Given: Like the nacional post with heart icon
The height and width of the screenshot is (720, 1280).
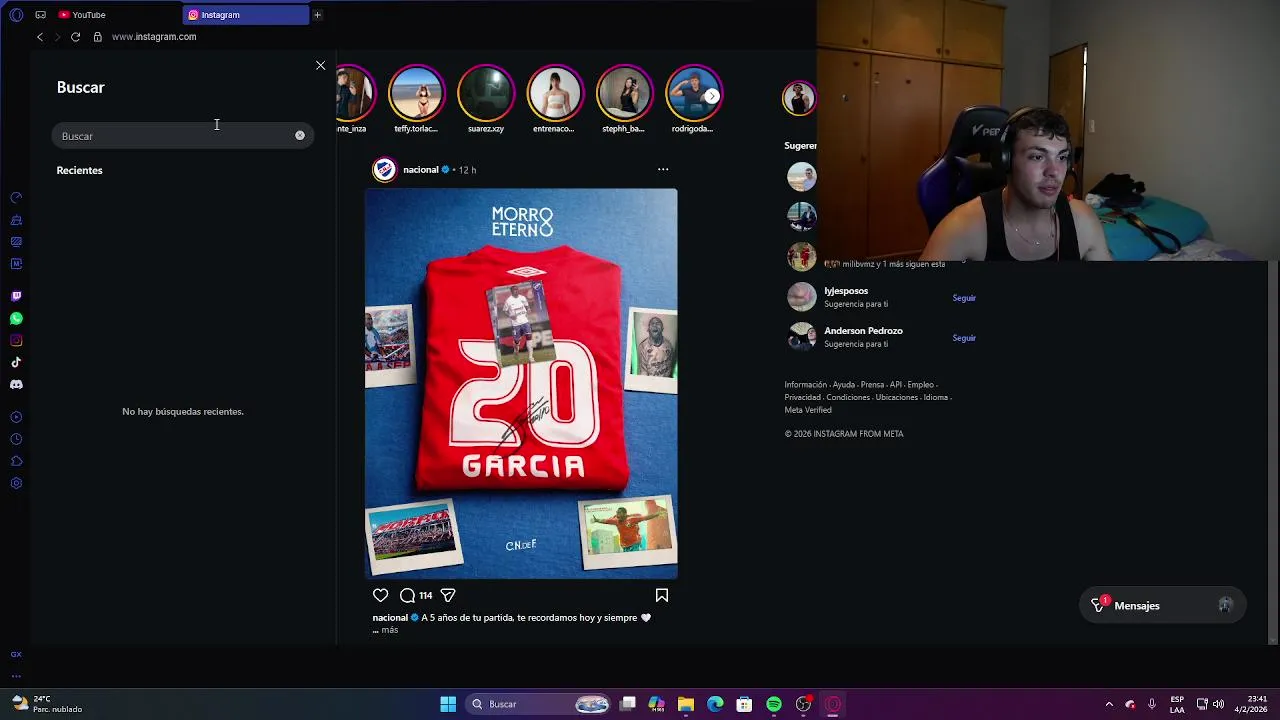Looking at the screenshot, I should [x=380, y=595].
